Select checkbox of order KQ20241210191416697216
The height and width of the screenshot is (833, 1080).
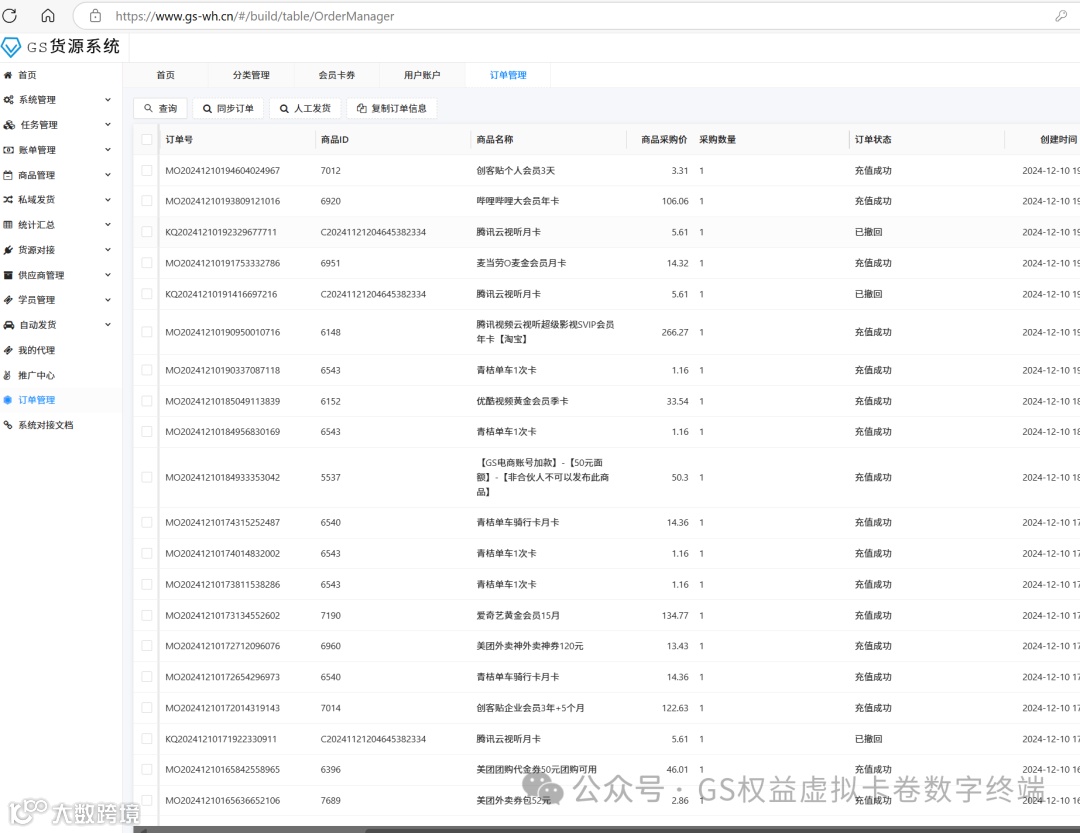(x=147, y=294)
